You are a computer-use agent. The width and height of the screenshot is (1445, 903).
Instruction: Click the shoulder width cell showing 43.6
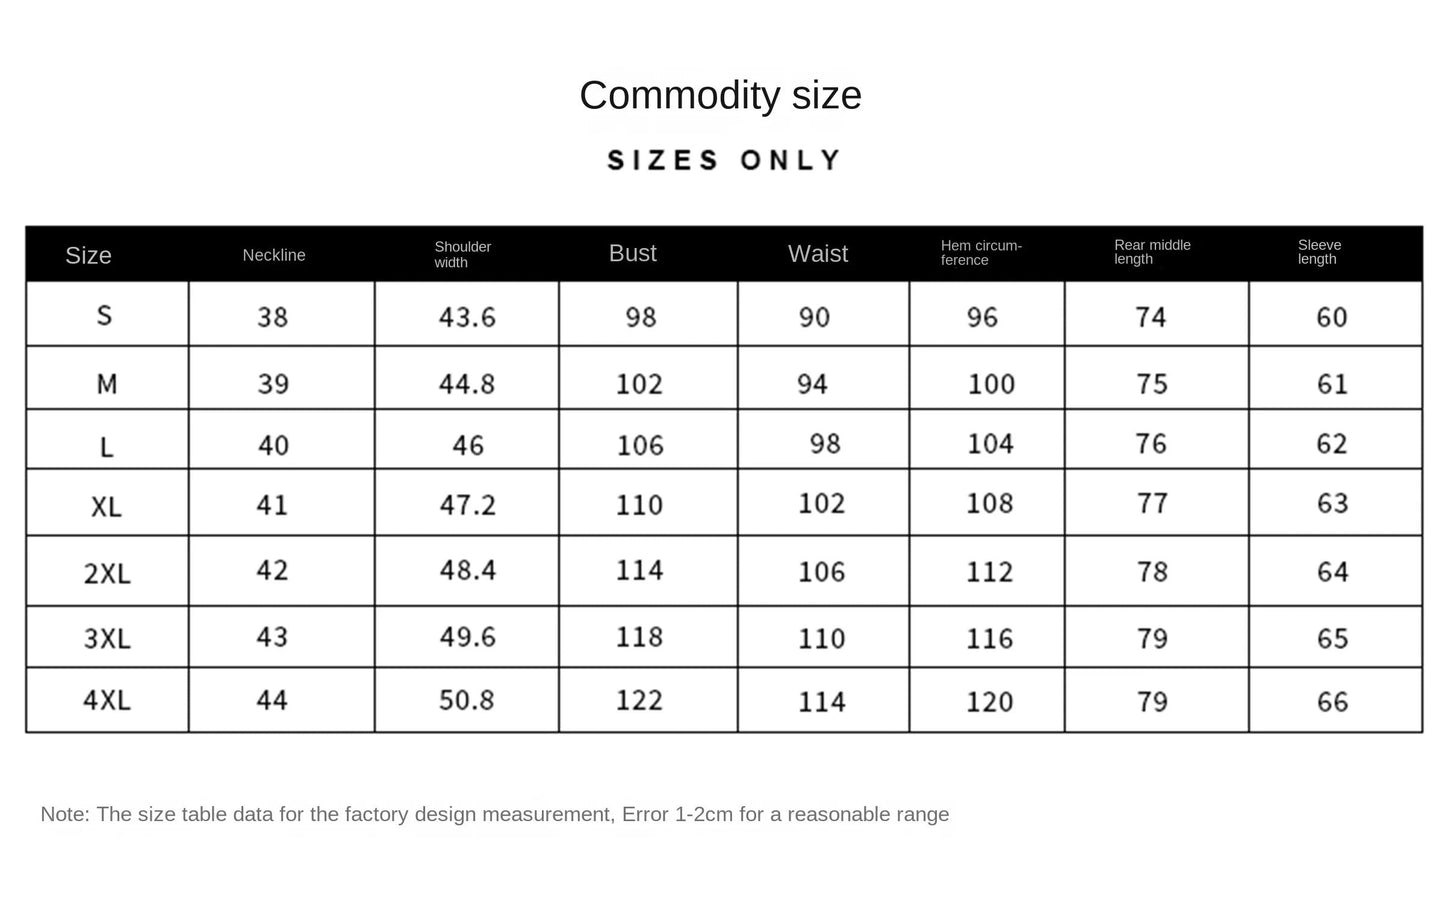click(x=467, y=317)
